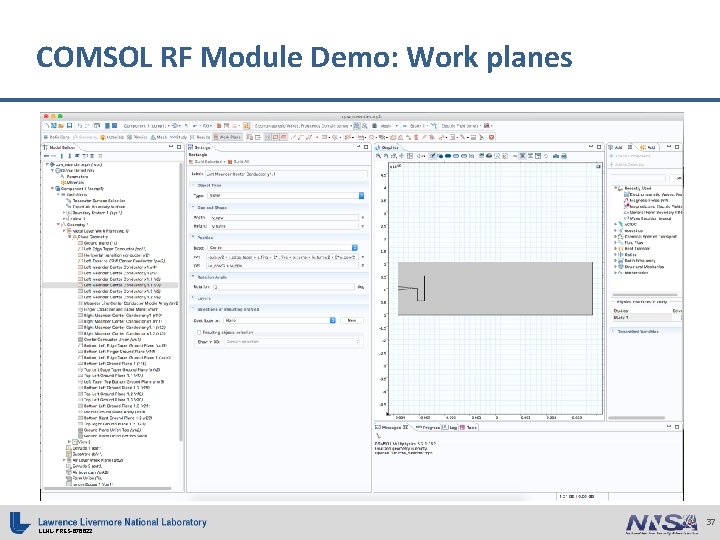Enable Resulting objects selection checkbox
This screenshot has height=540, width=720.
click(x=199, y=332)
